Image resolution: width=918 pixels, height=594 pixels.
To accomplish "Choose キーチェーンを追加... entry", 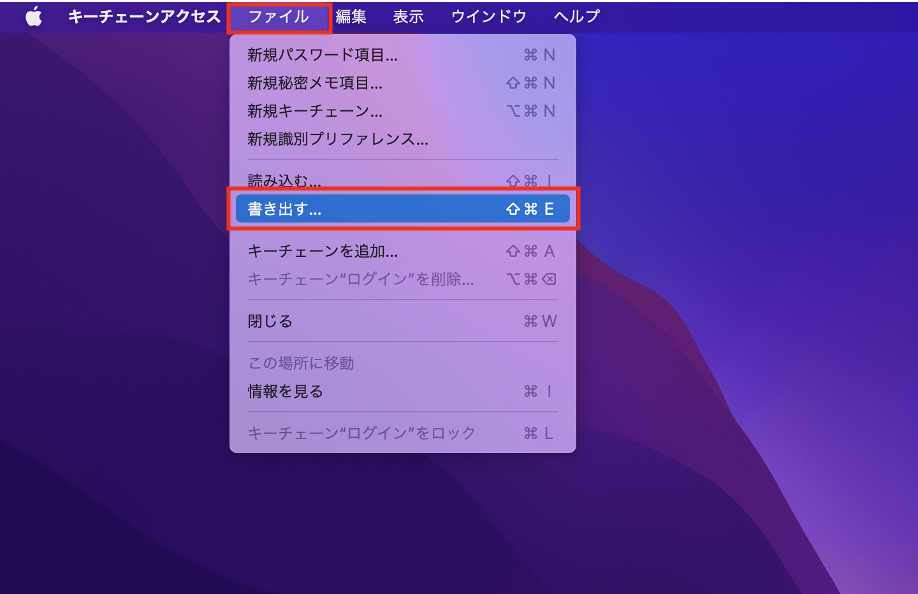I will tap(402, 251).
